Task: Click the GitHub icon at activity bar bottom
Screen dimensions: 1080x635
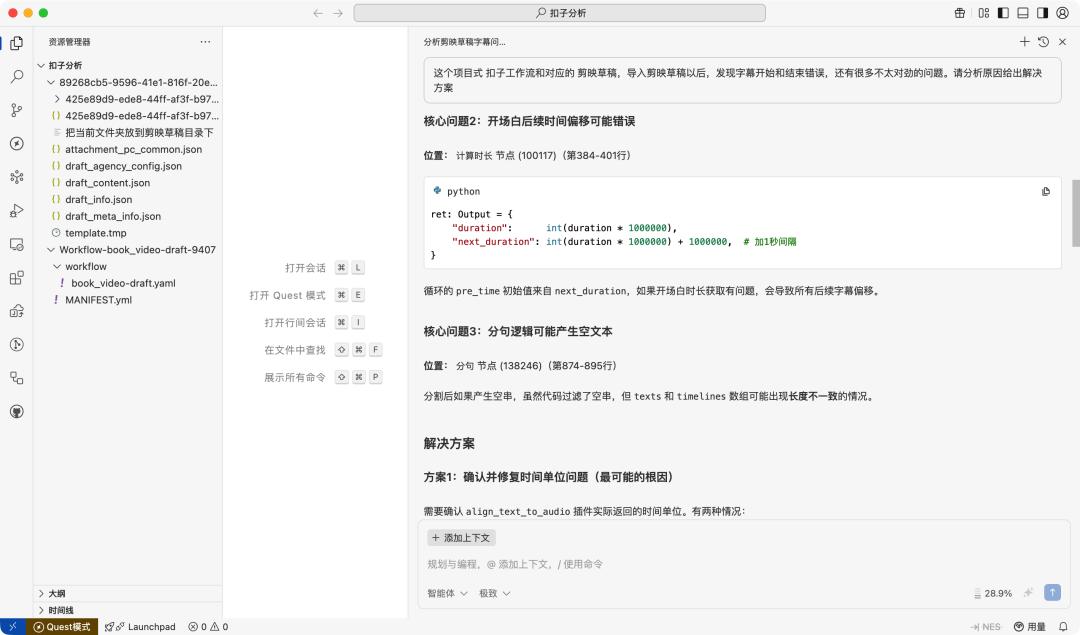Action: pyautogui.click(x=15, y=410)
